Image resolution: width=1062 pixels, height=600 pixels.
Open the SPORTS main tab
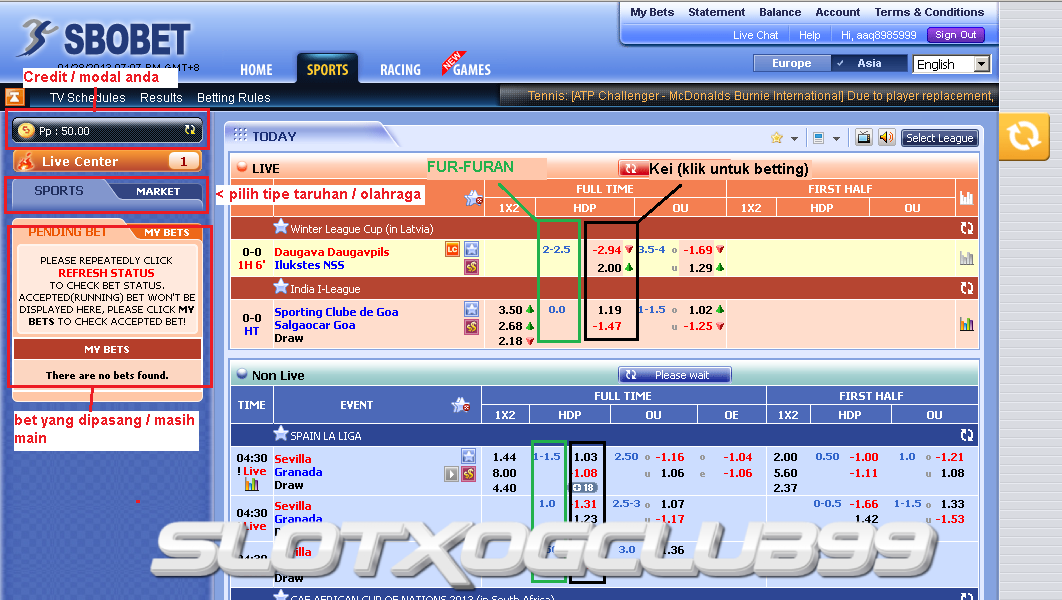[x=327, y=69]
